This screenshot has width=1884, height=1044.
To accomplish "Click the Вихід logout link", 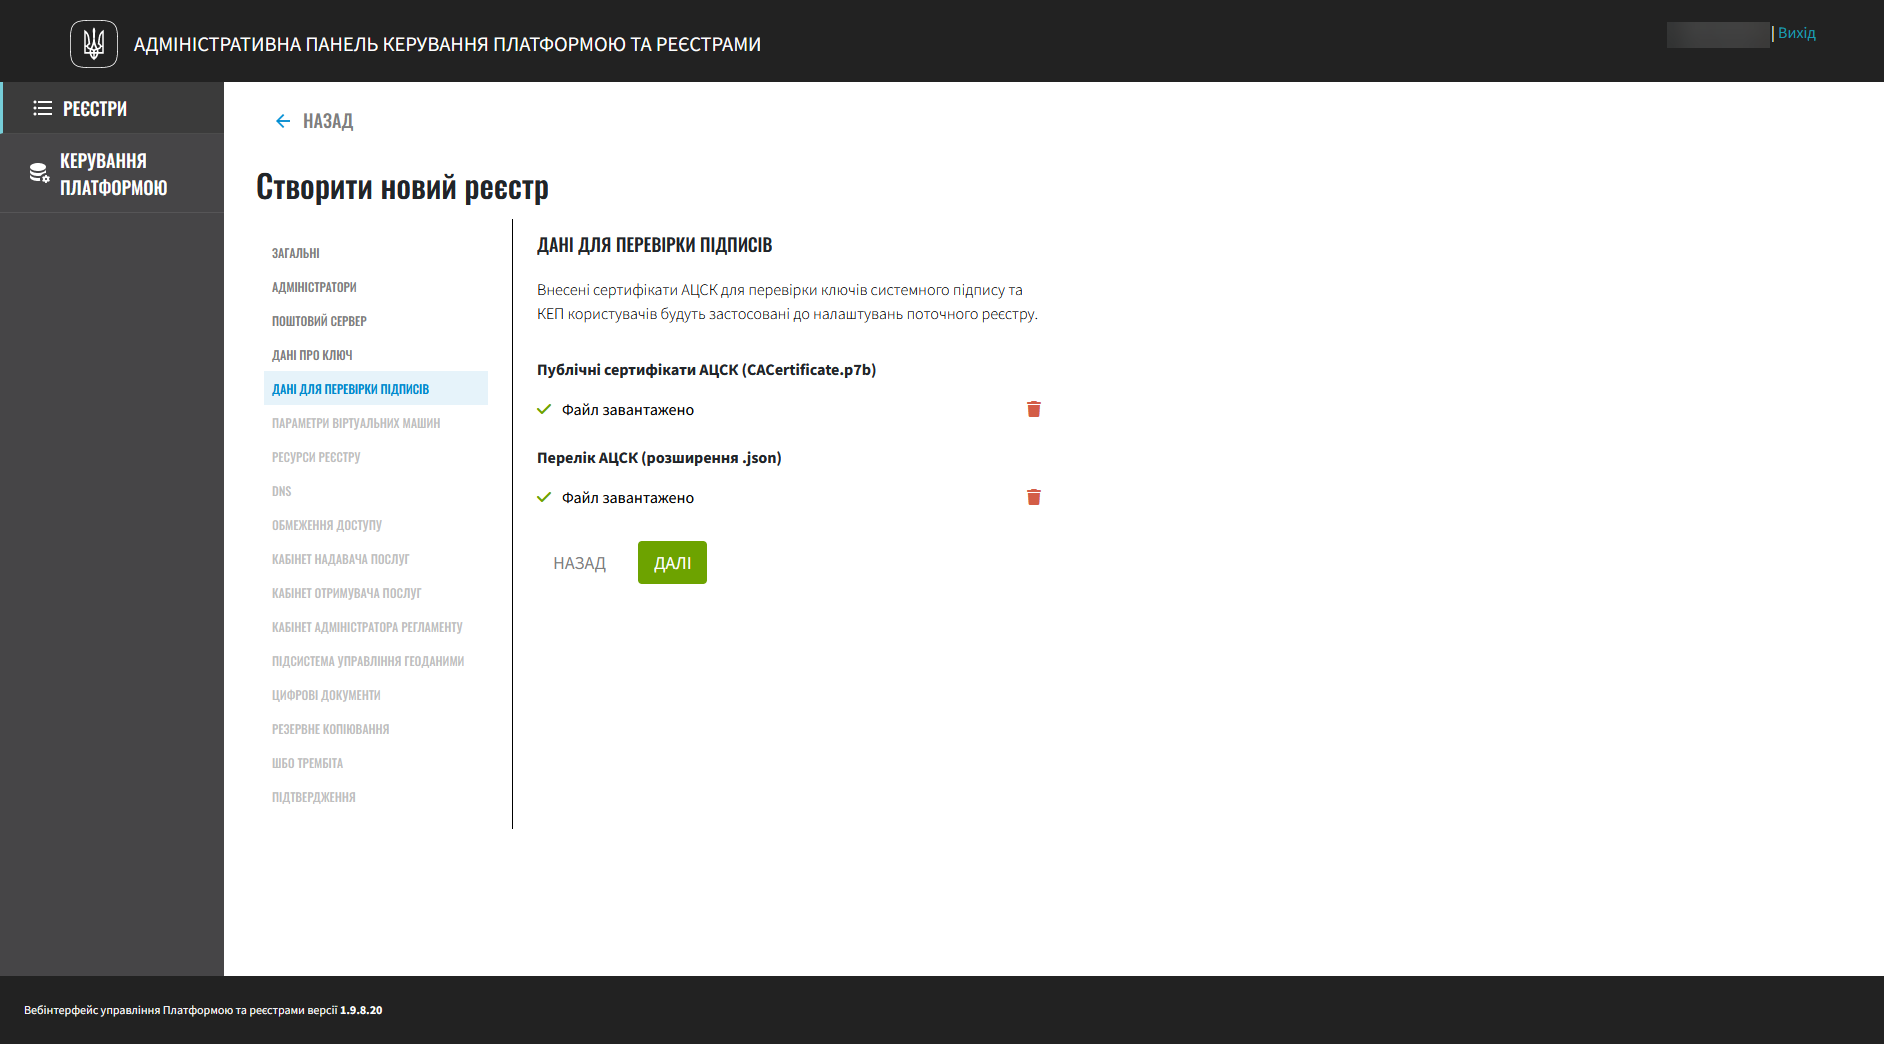I will click(1797, 33).
